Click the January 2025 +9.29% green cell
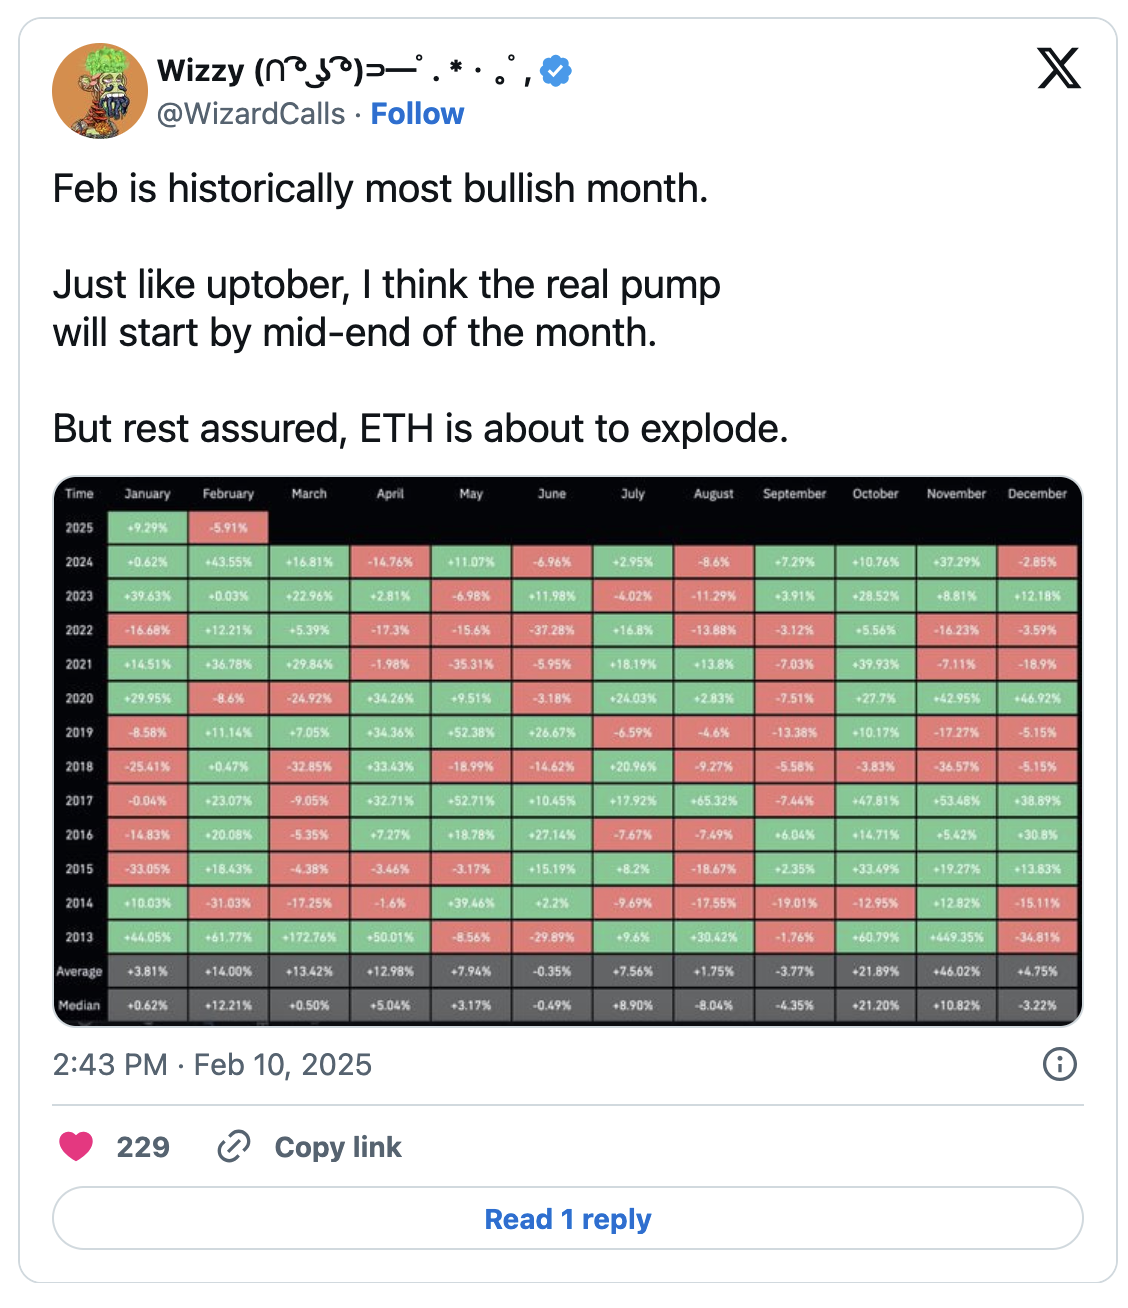This screenshot has width=1128, height=1308. (x=147, y=528)
